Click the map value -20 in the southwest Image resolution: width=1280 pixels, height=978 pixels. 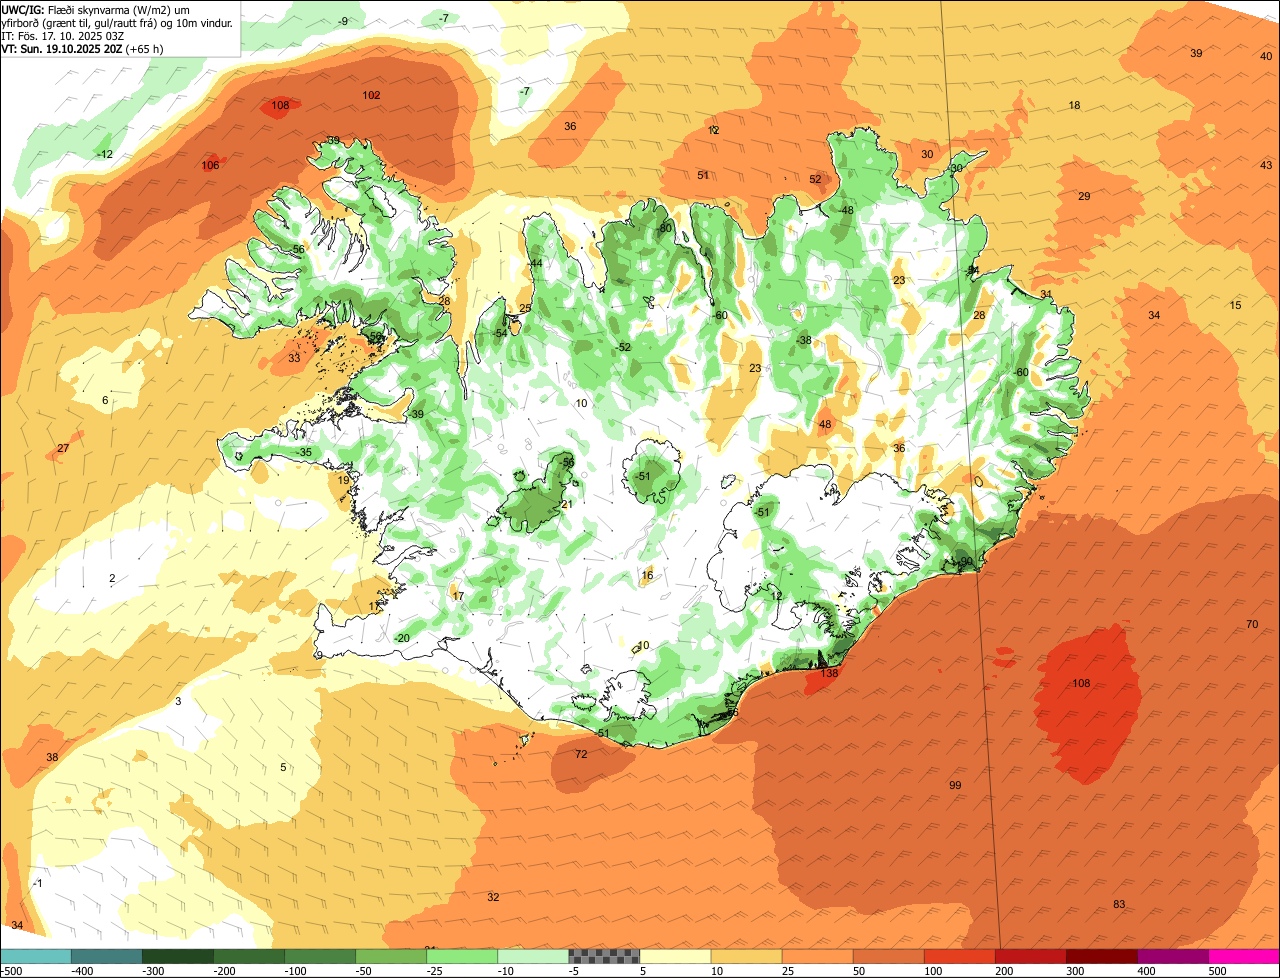click(402, 638)
